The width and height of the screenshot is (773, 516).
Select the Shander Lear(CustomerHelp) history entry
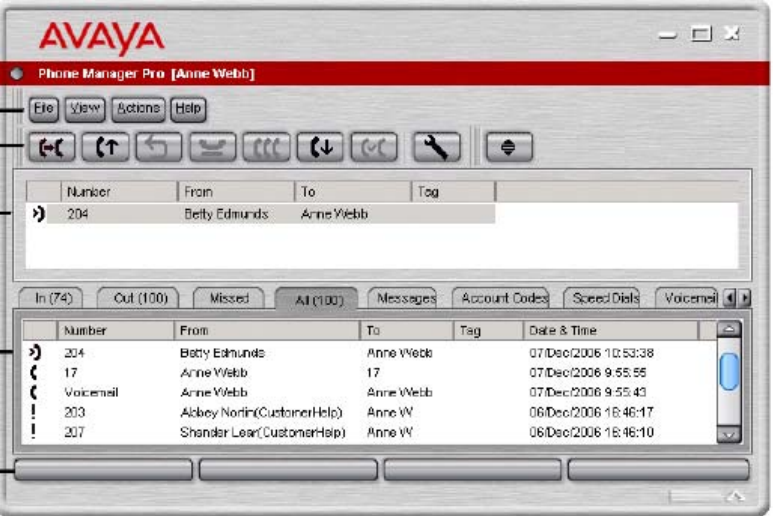(x=370, y=432)
